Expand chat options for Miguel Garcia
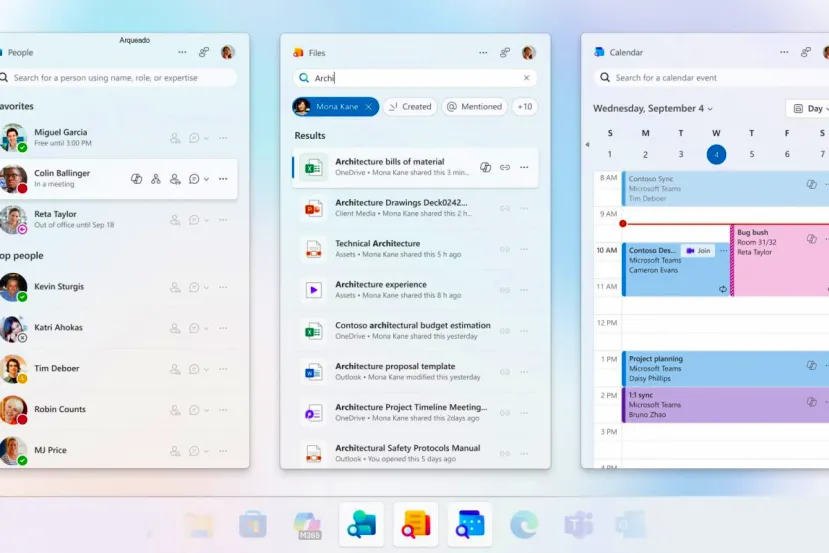The image size is (829, 553). [x=206, y=138]
